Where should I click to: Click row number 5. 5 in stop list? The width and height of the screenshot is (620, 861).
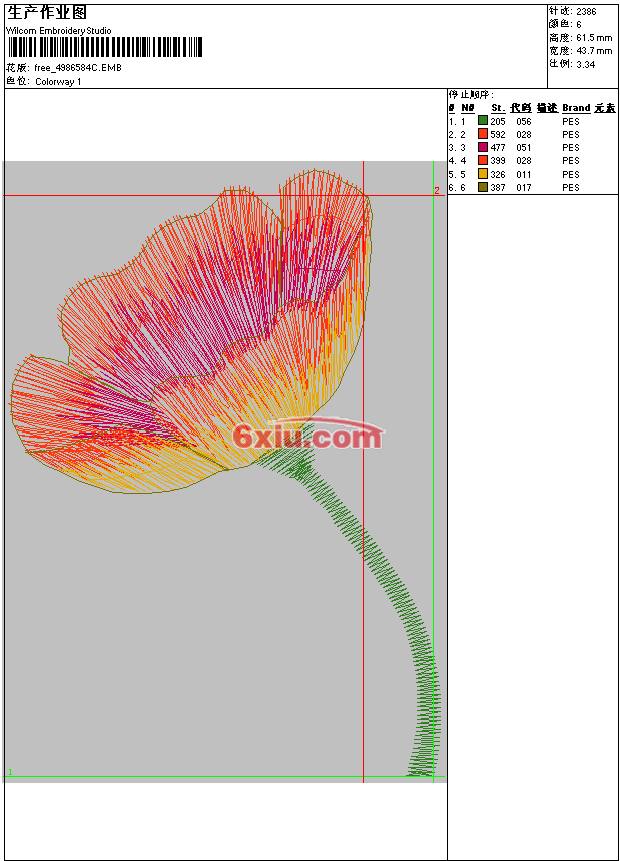tap(457, 175)
